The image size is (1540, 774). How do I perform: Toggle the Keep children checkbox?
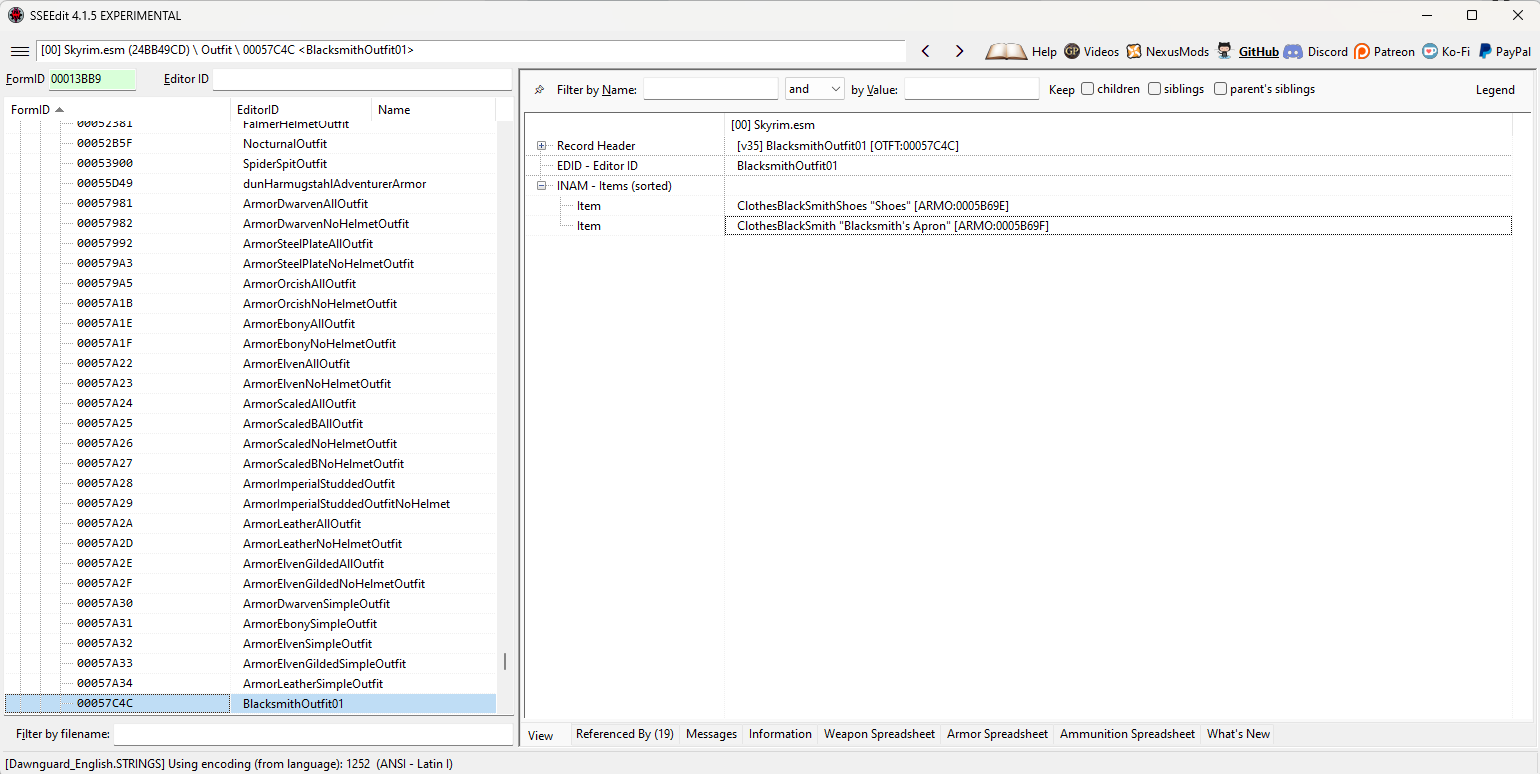1087,89
